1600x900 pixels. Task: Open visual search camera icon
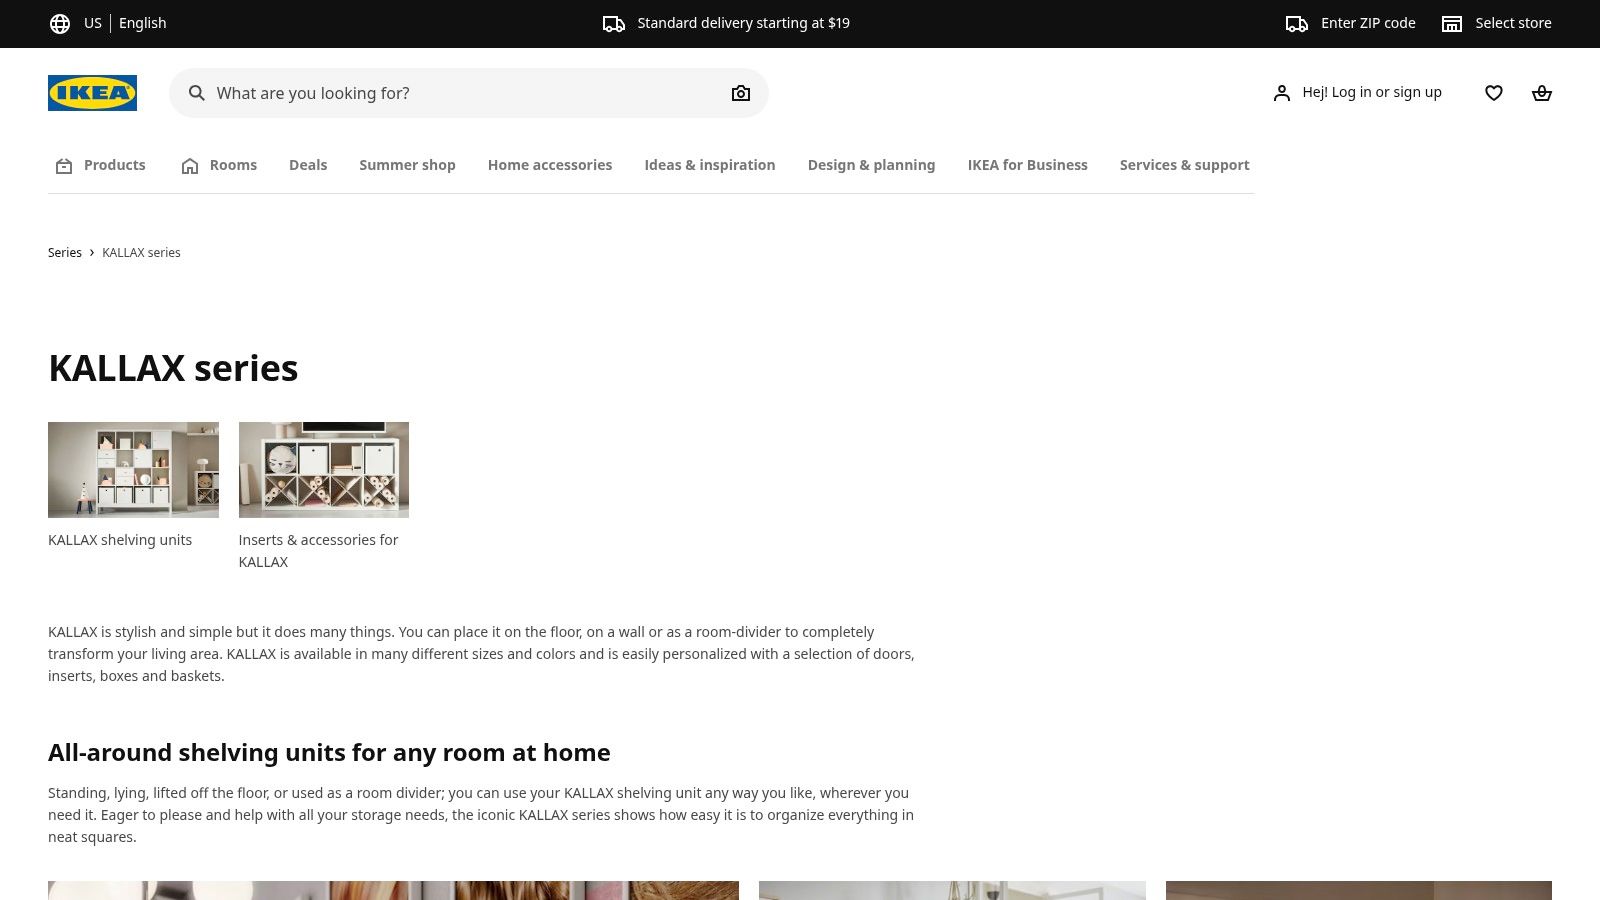(741, 93)
